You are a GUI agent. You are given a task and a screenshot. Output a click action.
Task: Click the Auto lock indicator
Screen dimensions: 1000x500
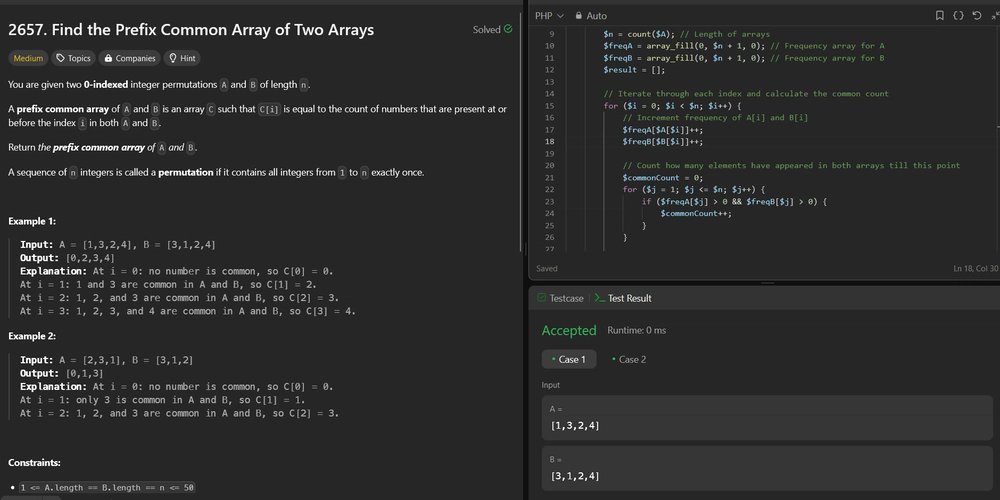click(x=591, y=15)
